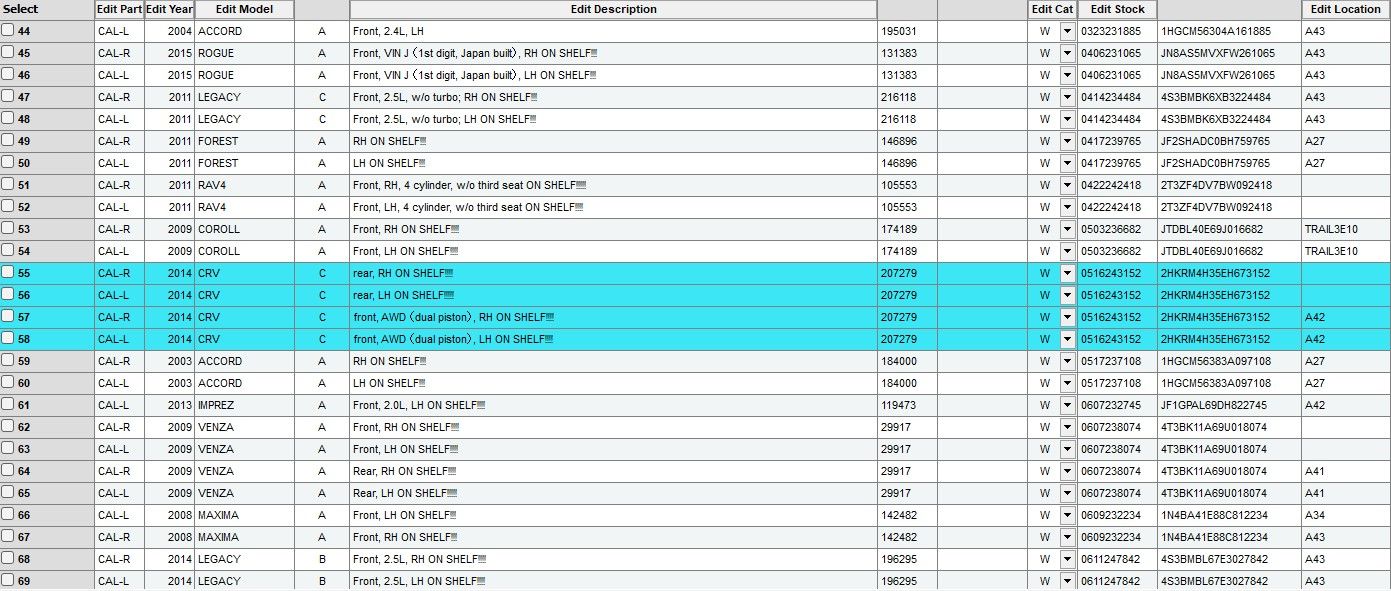Expand the category dropdown for row 59
Screen dimensions: 1391x591
pos(1067,361)
